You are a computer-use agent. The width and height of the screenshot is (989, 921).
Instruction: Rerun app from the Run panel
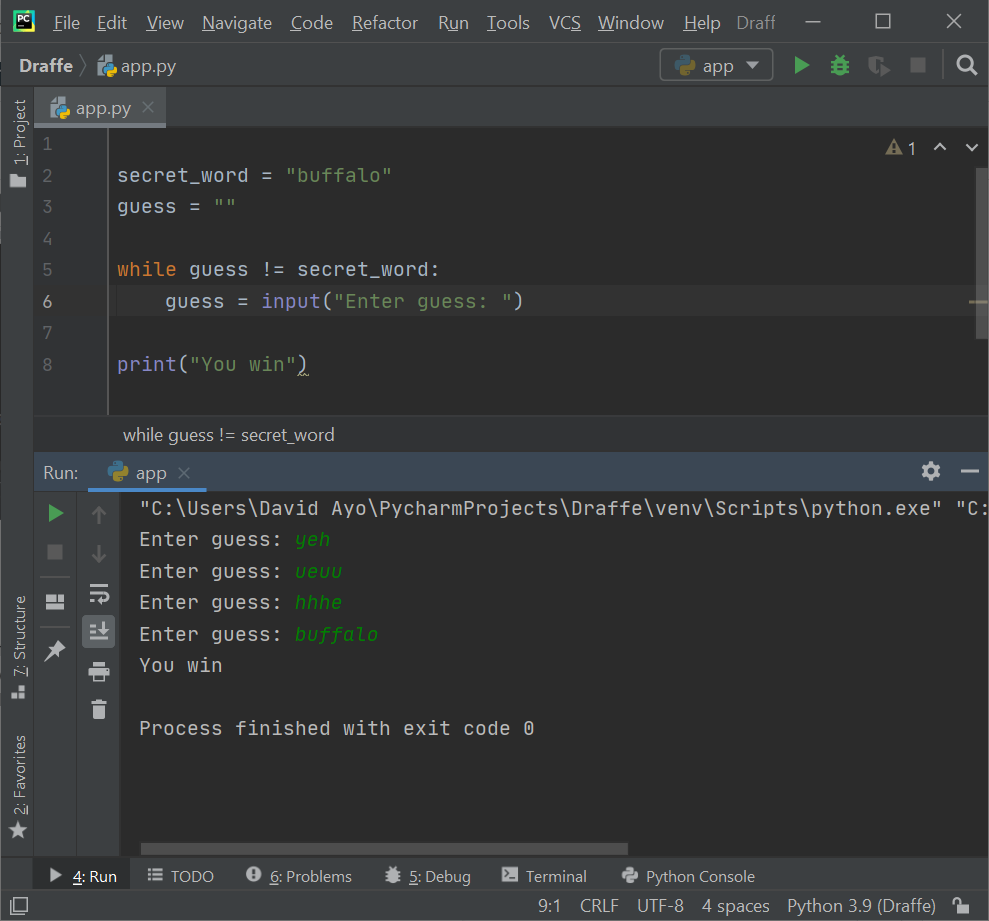point(56,513)
